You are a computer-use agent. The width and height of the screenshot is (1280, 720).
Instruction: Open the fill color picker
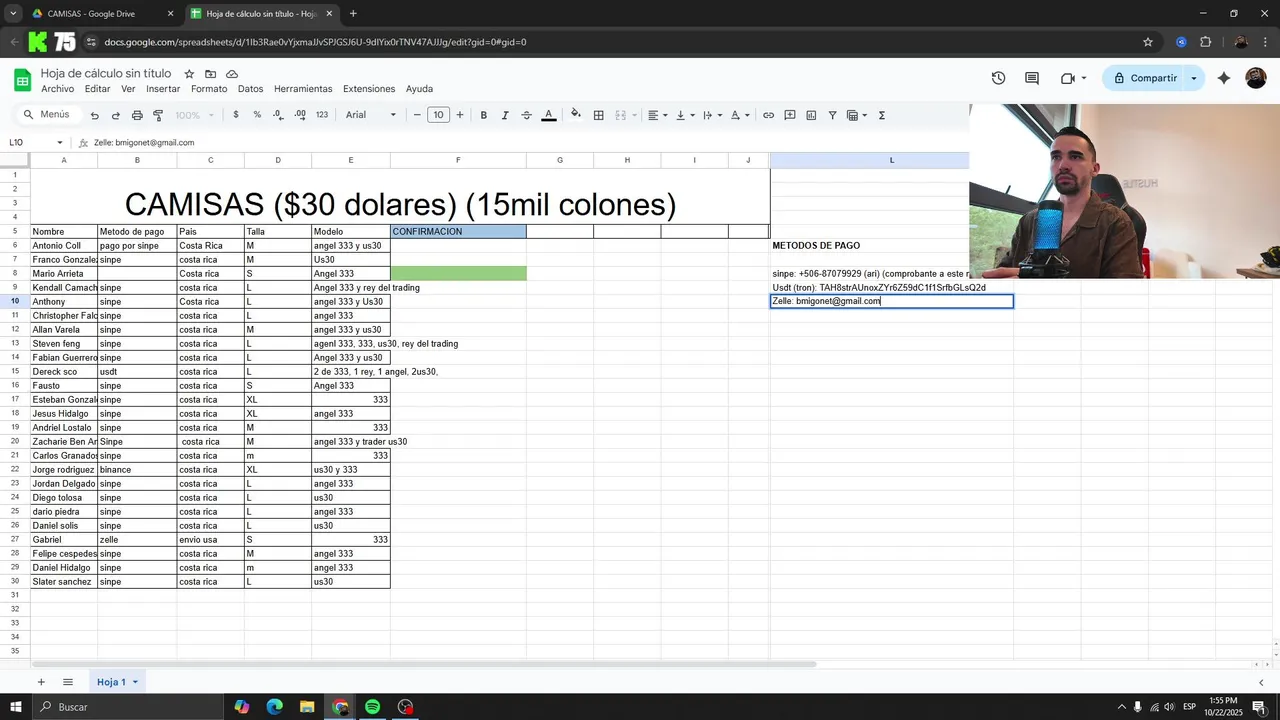pyautogui.click(x=576, y=115)
